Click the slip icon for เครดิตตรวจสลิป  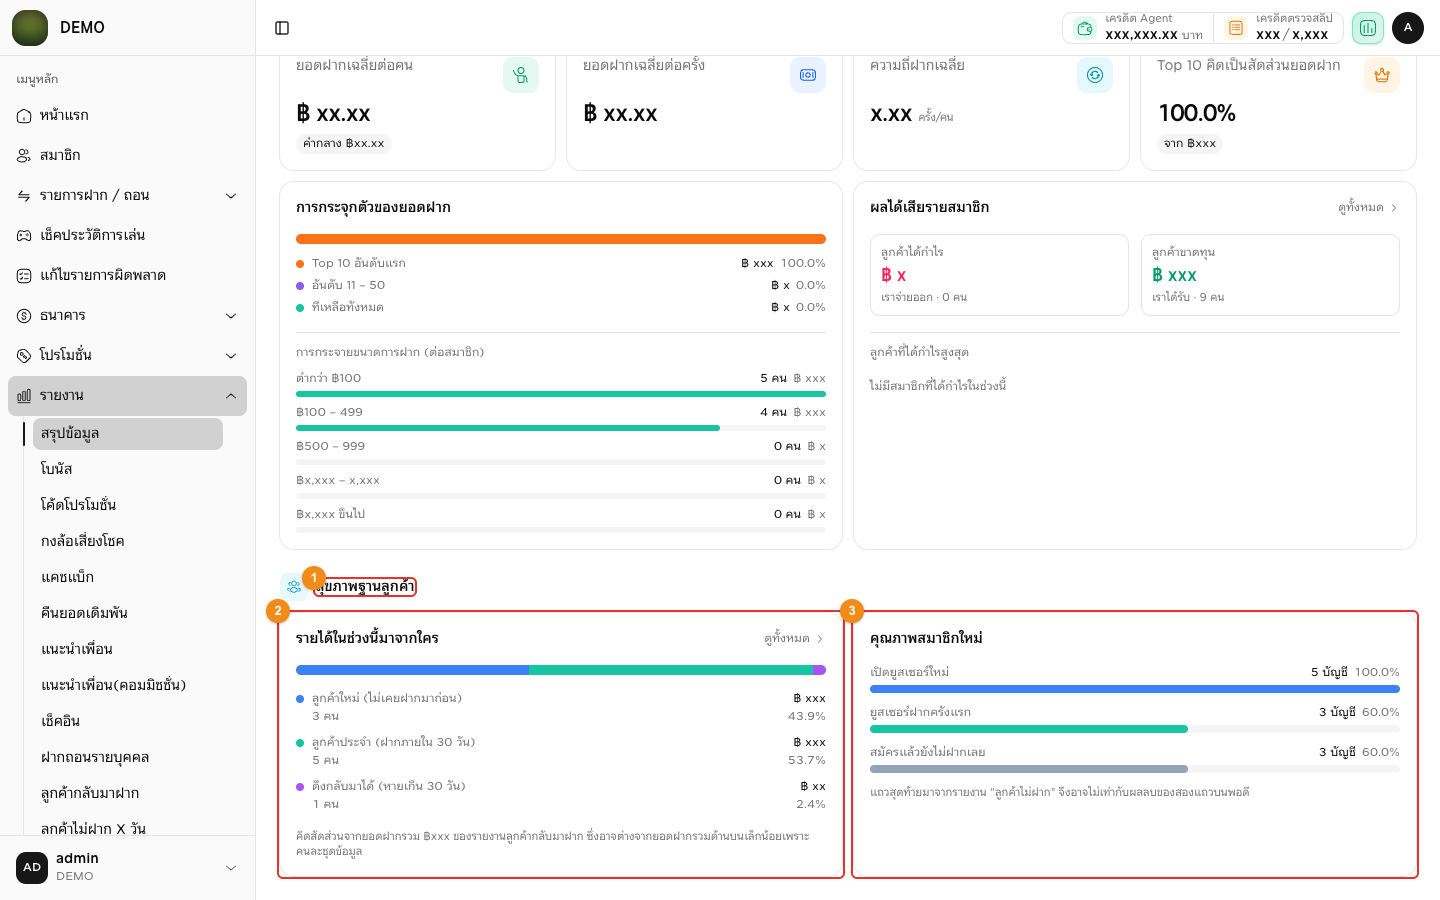[1236, 28]
